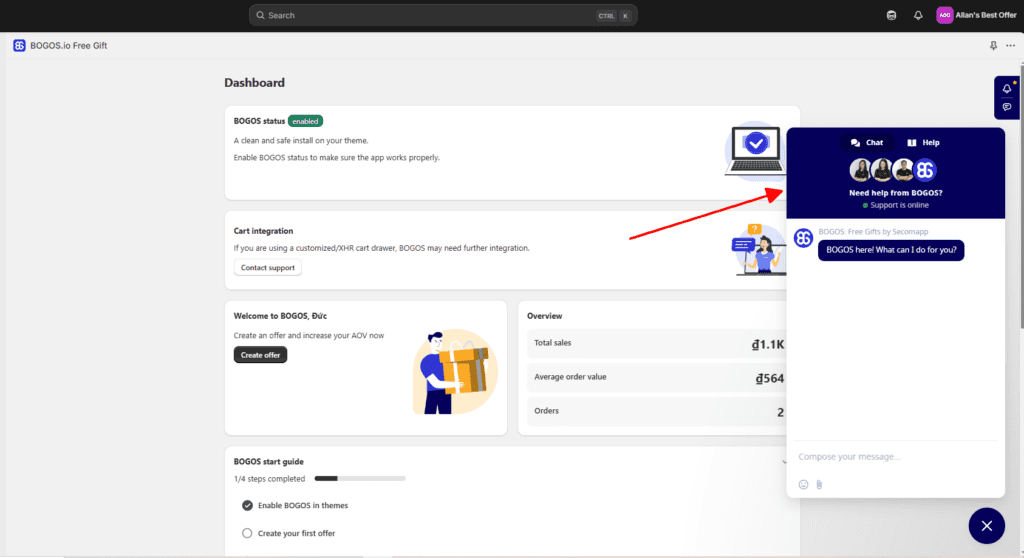This screenshot has height=558, width=1024.
Task: Select the 'Create your first offer' step
Action: coord(248,533)
